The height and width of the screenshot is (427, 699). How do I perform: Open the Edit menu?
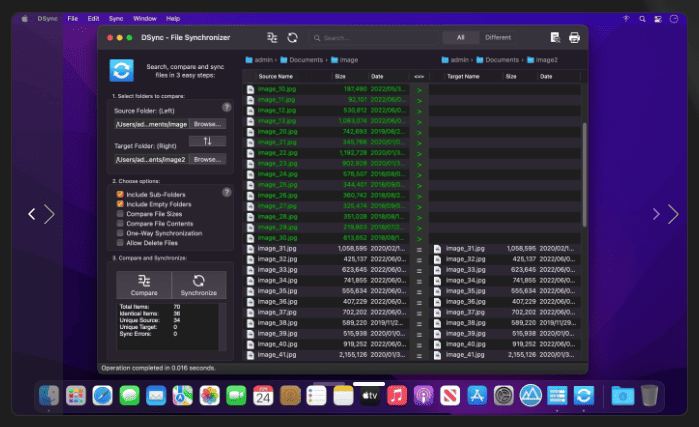[x=93, y=19]
